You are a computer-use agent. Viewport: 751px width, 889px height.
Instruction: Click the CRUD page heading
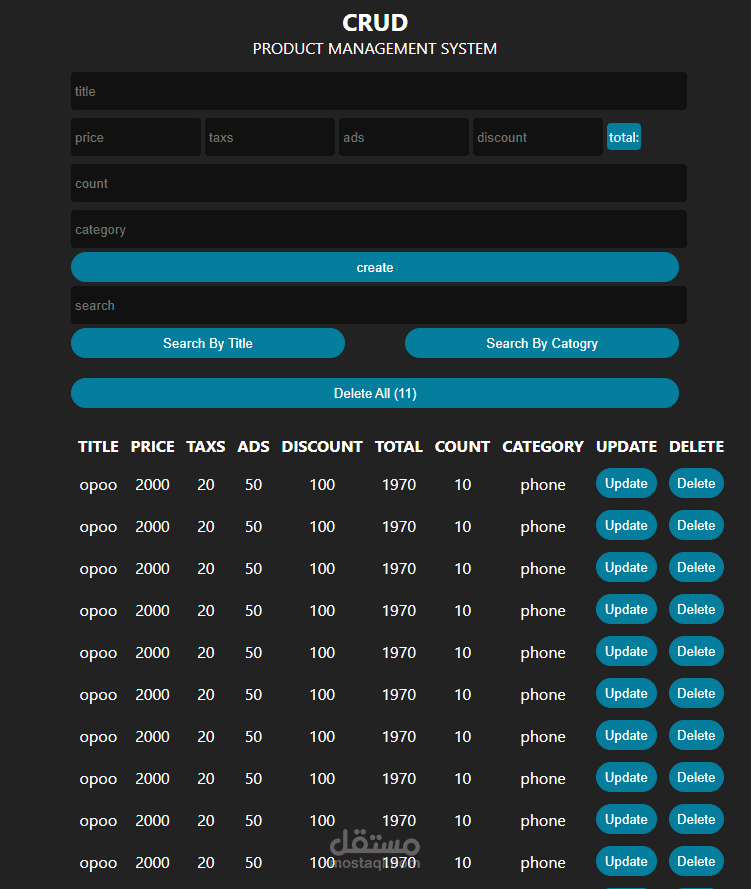(x=375, y=23)
